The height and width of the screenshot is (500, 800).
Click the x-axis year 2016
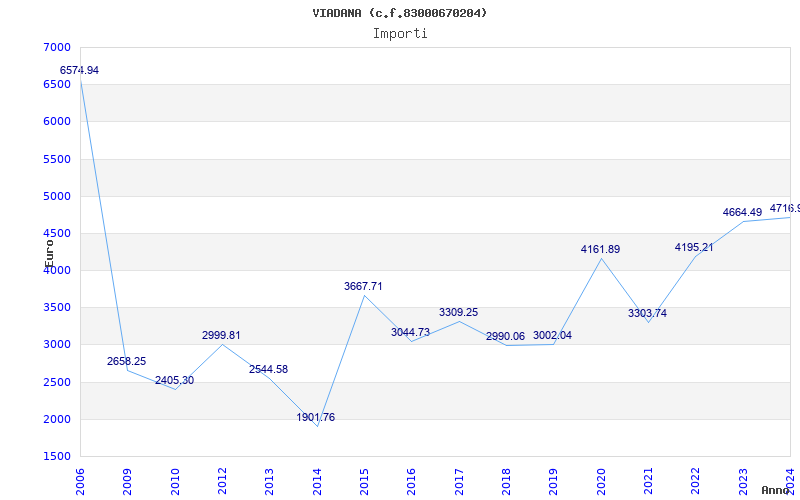pos(412,482)
